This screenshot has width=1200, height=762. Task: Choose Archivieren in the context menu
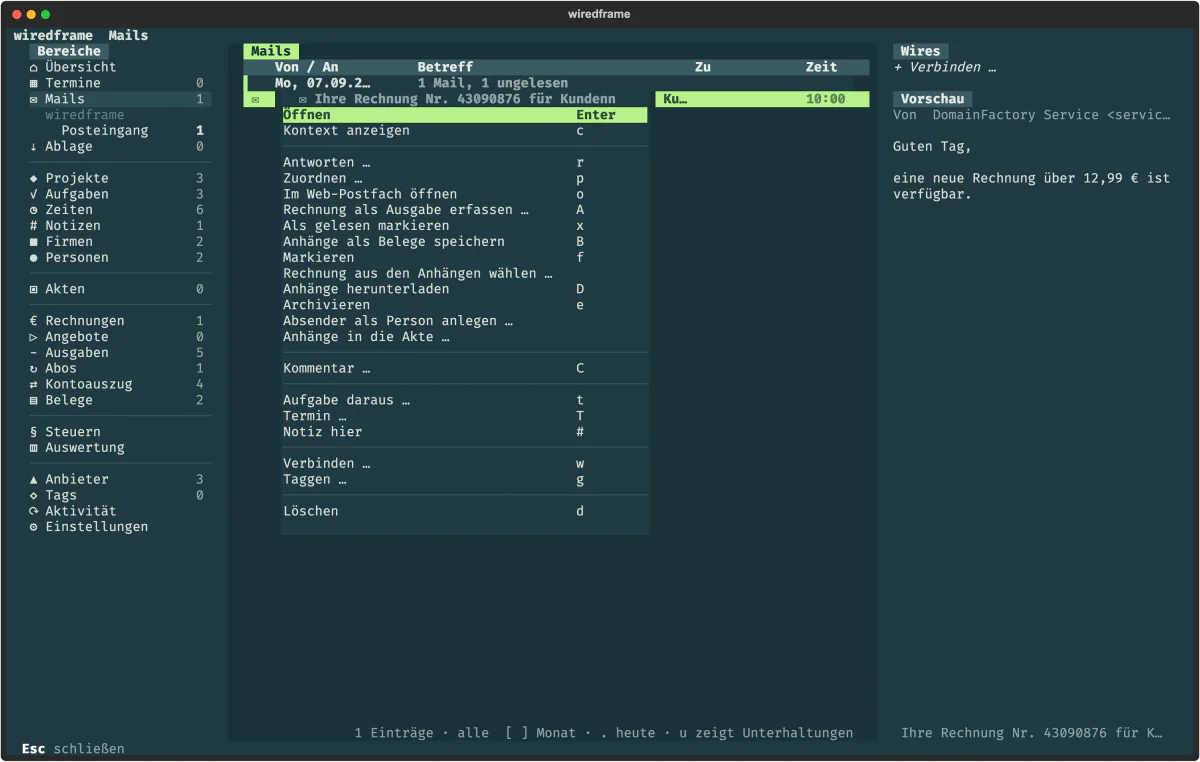pos(465,305)
